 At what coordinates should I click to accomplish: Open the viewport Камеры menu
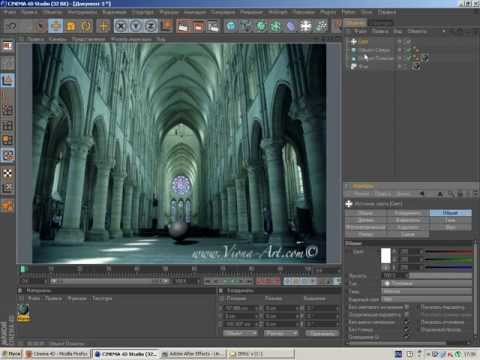(x=58, y=39)
